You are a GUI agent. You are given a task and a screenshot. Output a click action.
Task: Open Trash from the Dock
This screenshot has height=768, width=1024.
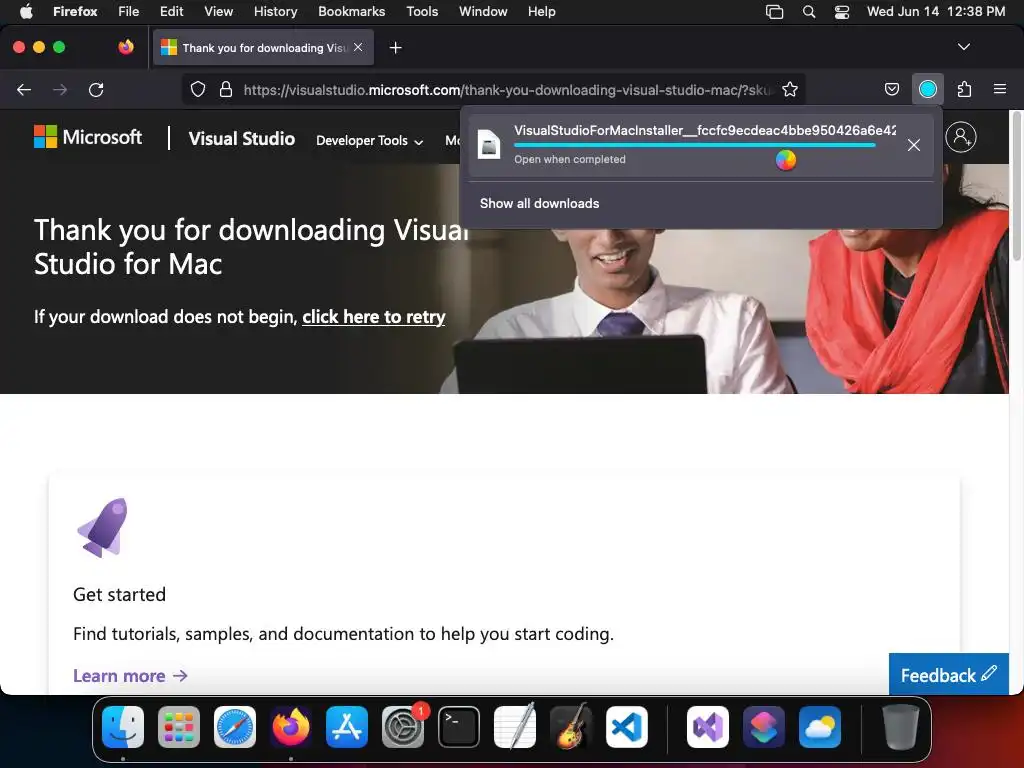[x=901, y=727]
